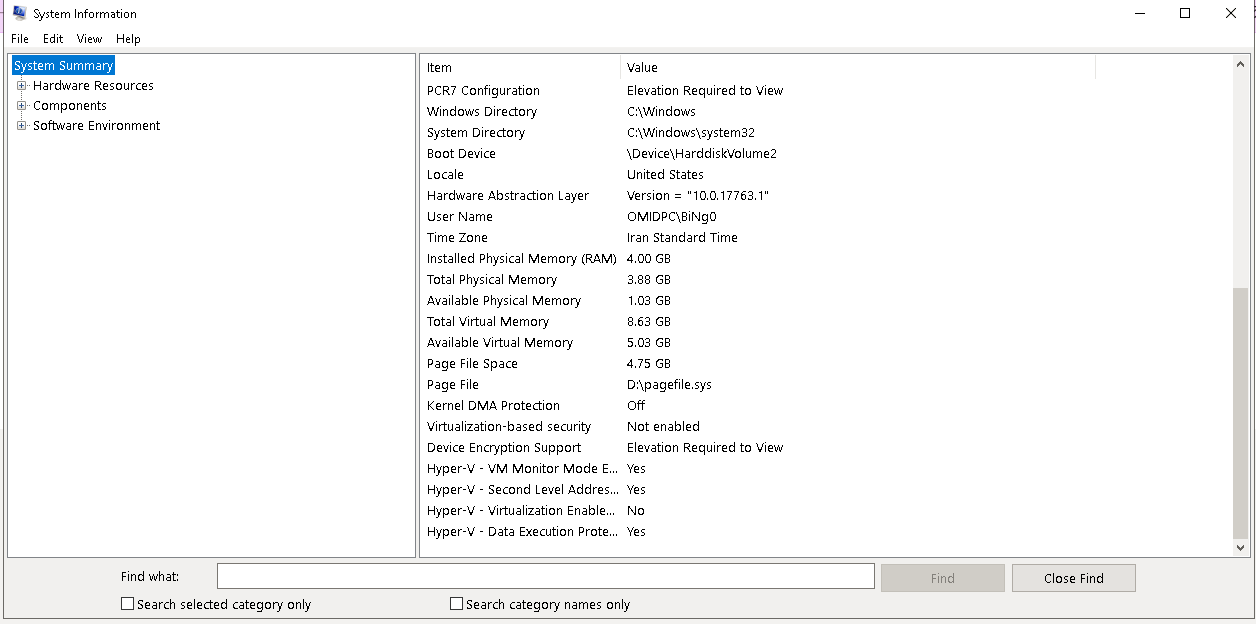Click the Iran Standard Time value
This screenshot has height=624, width=1256.
[682, 238]
